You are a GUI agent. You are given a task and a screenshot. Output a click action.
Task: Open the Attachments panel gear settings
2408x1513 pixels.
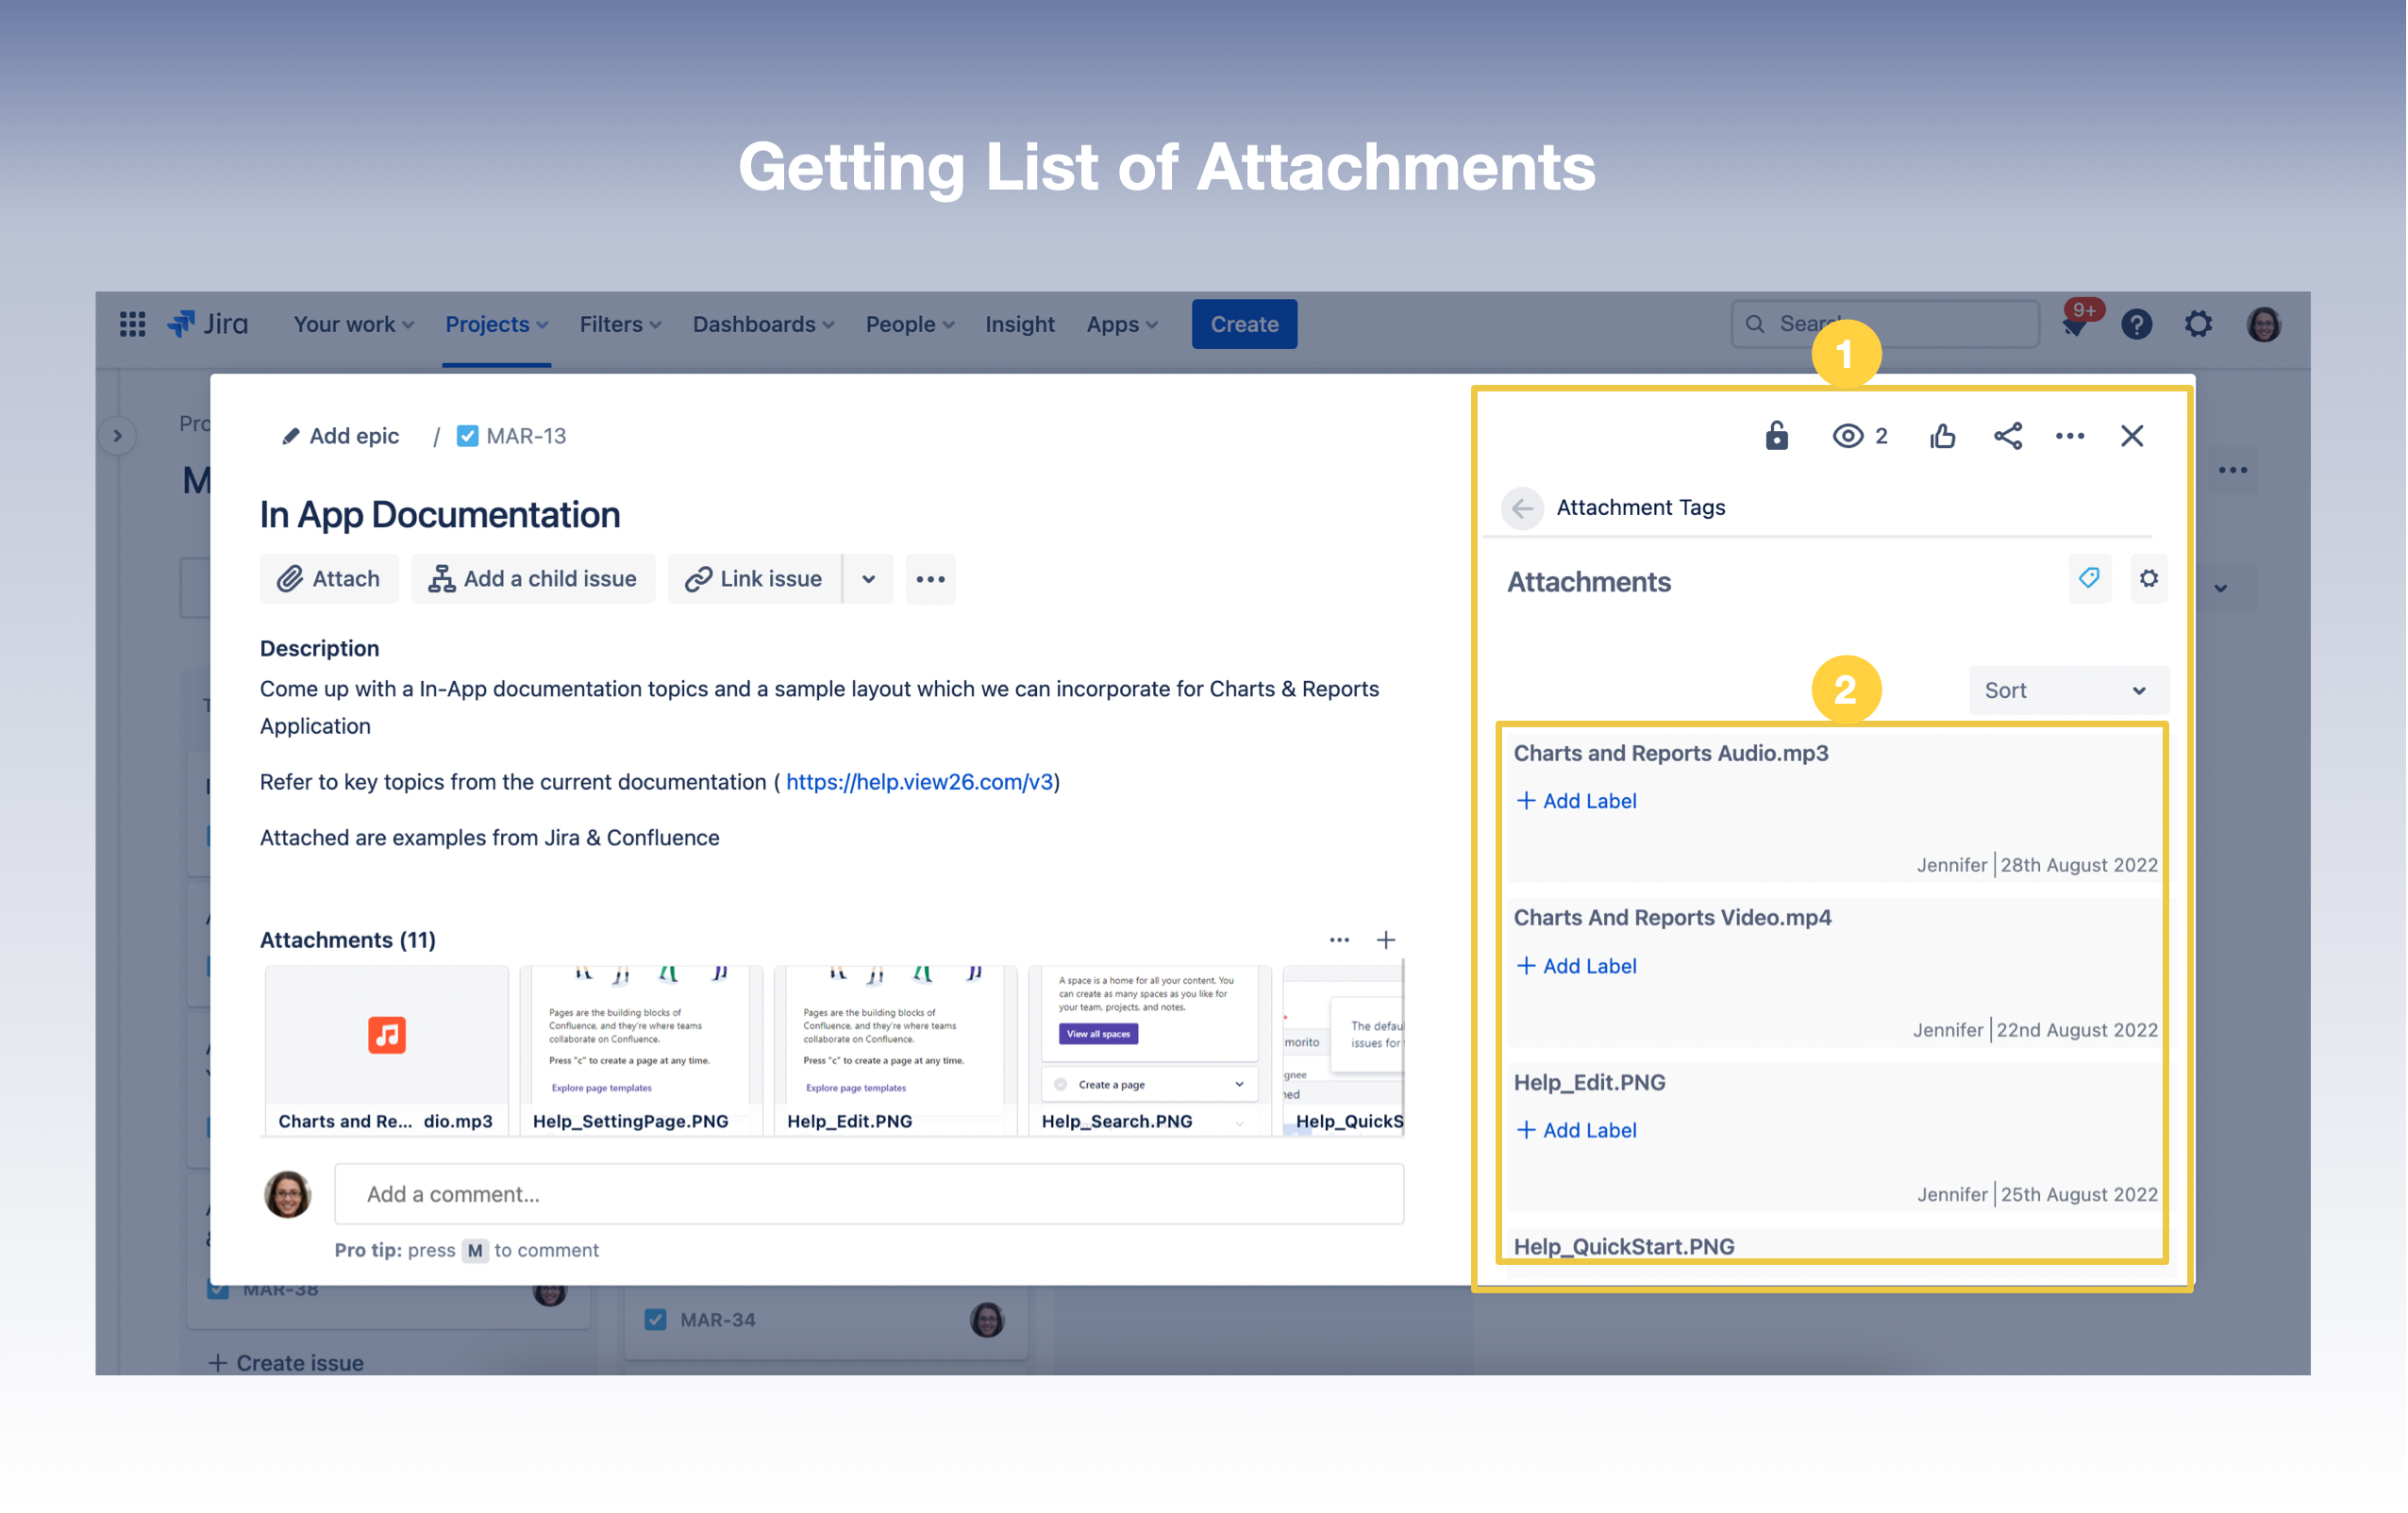2148,579
